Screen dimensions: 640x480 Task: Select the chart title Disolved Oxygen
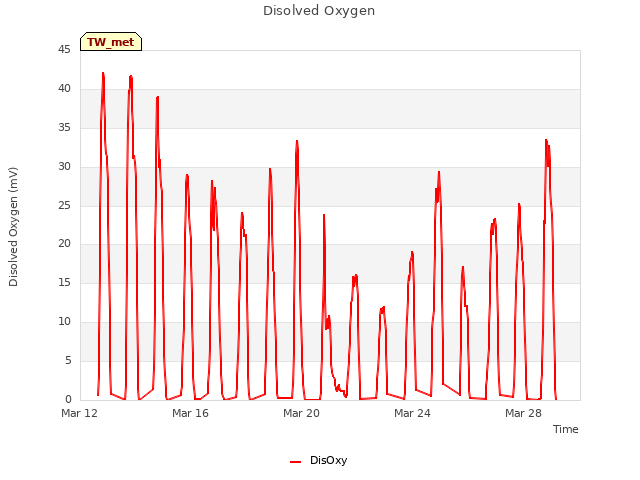(x=319, y=11)
